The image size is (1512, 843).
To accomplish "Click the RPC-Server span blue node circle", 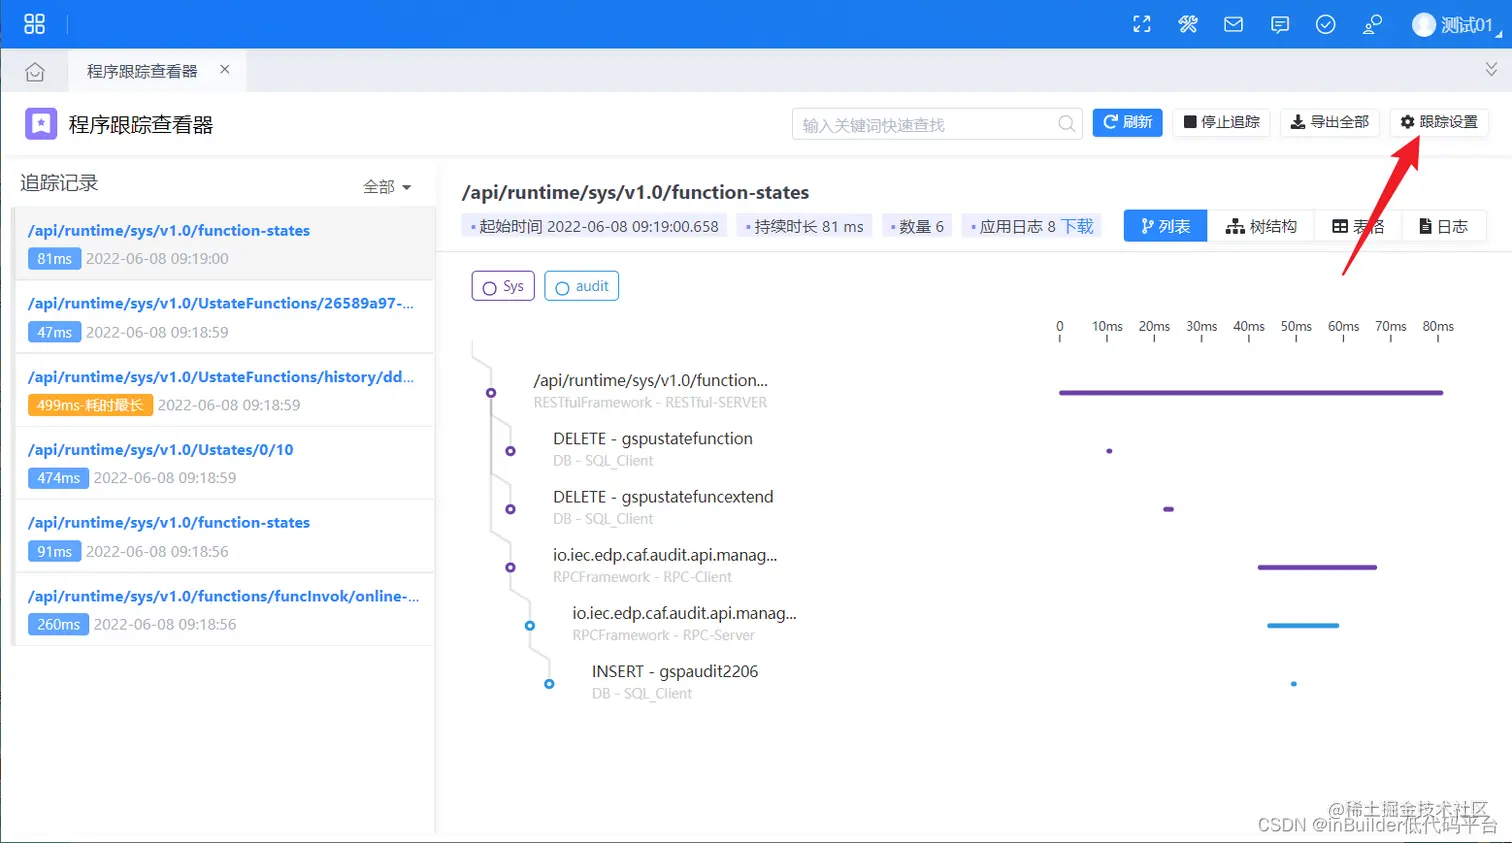I will tap(530, 626).
